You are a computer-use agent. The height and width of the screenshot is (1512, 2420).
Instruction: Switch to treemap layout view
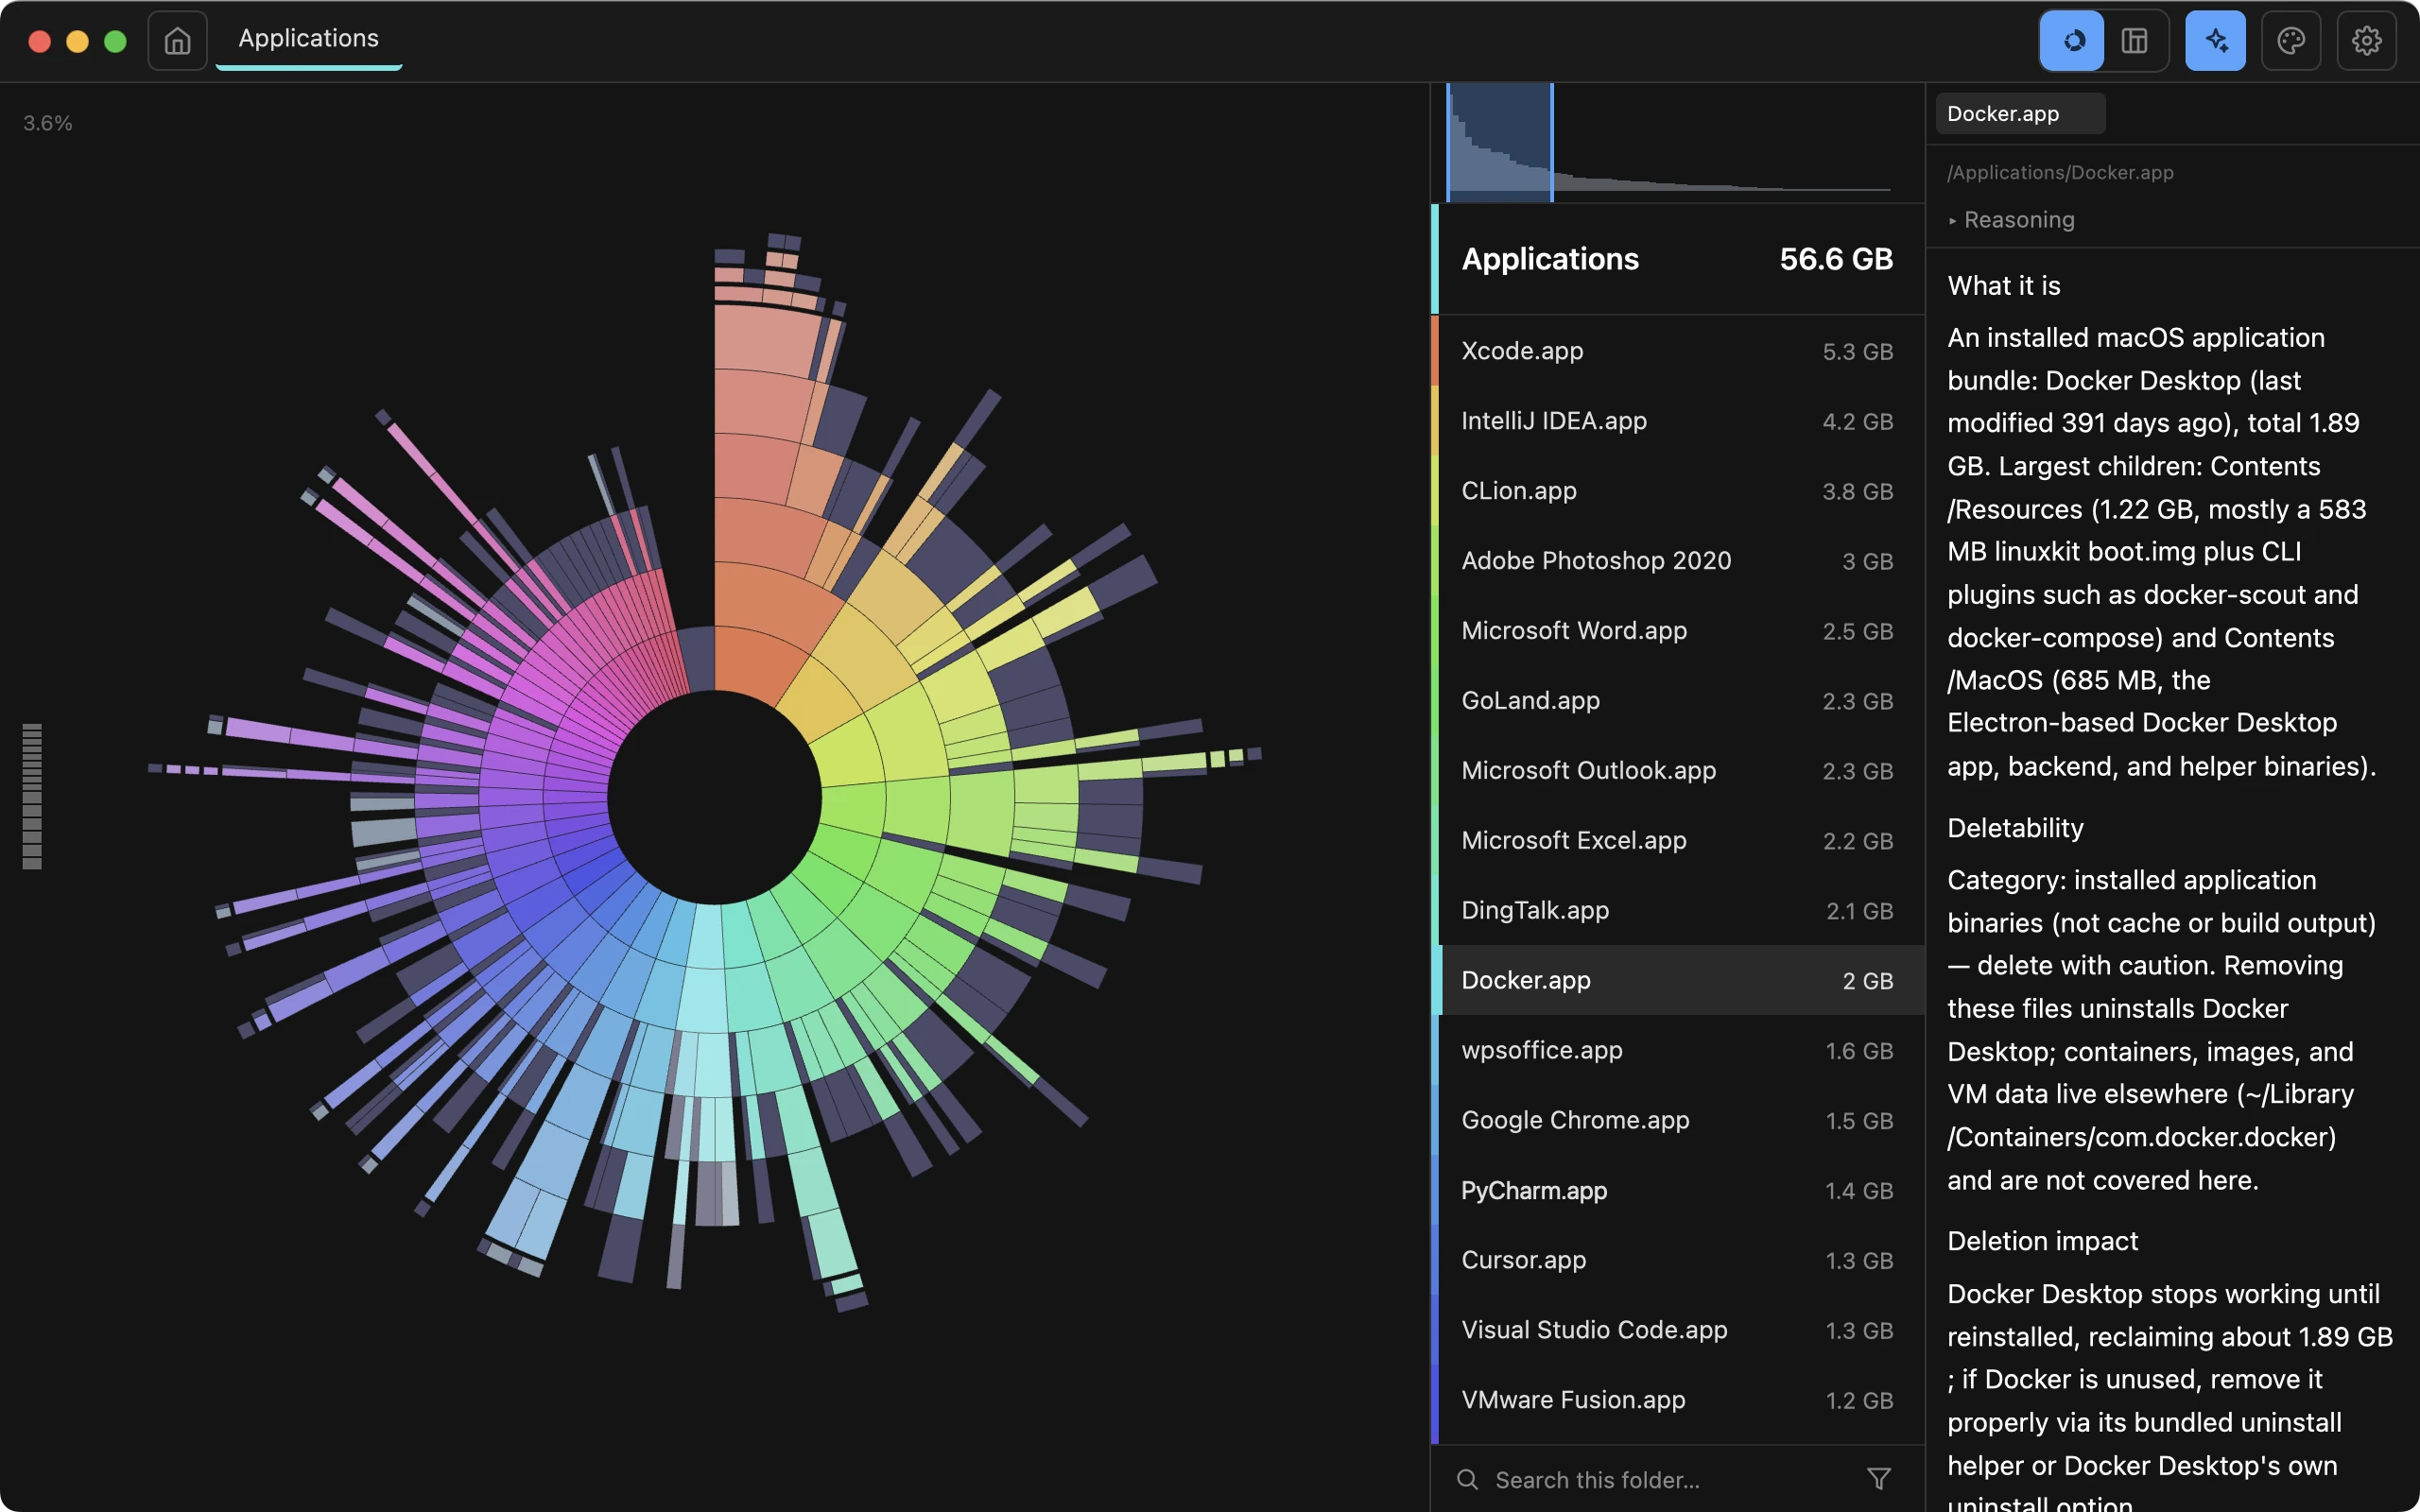(2135, 41)
